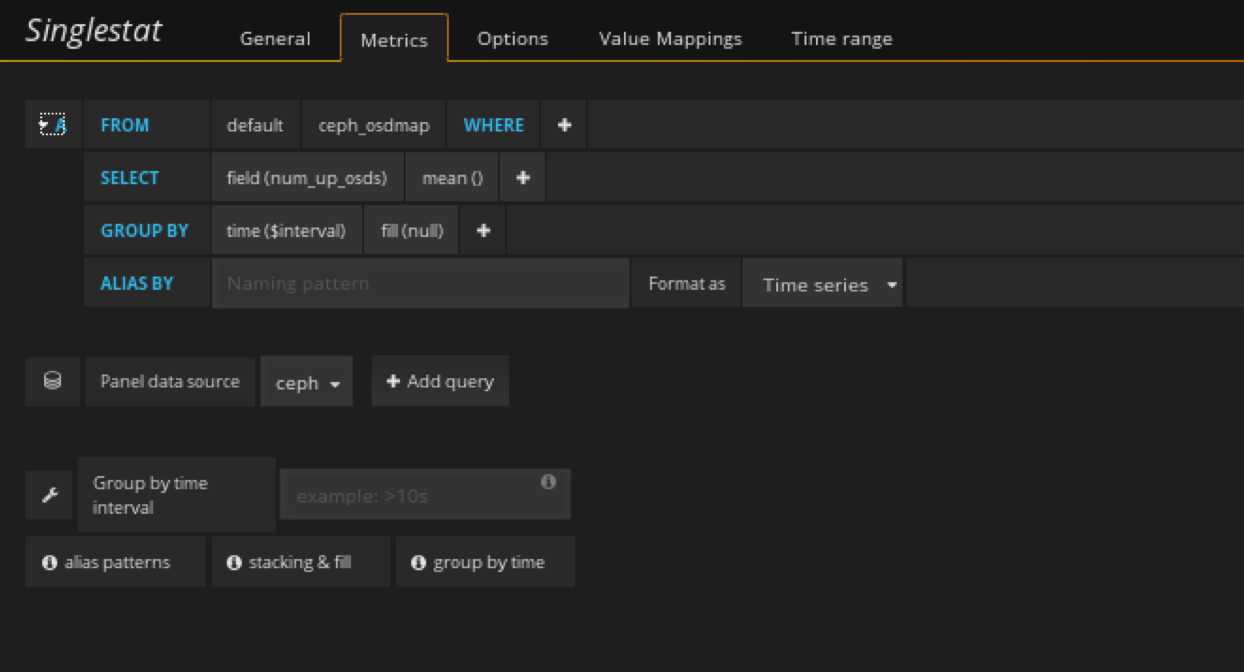
Task: Click the plus icon after WHERE
Action: point(564,125)
